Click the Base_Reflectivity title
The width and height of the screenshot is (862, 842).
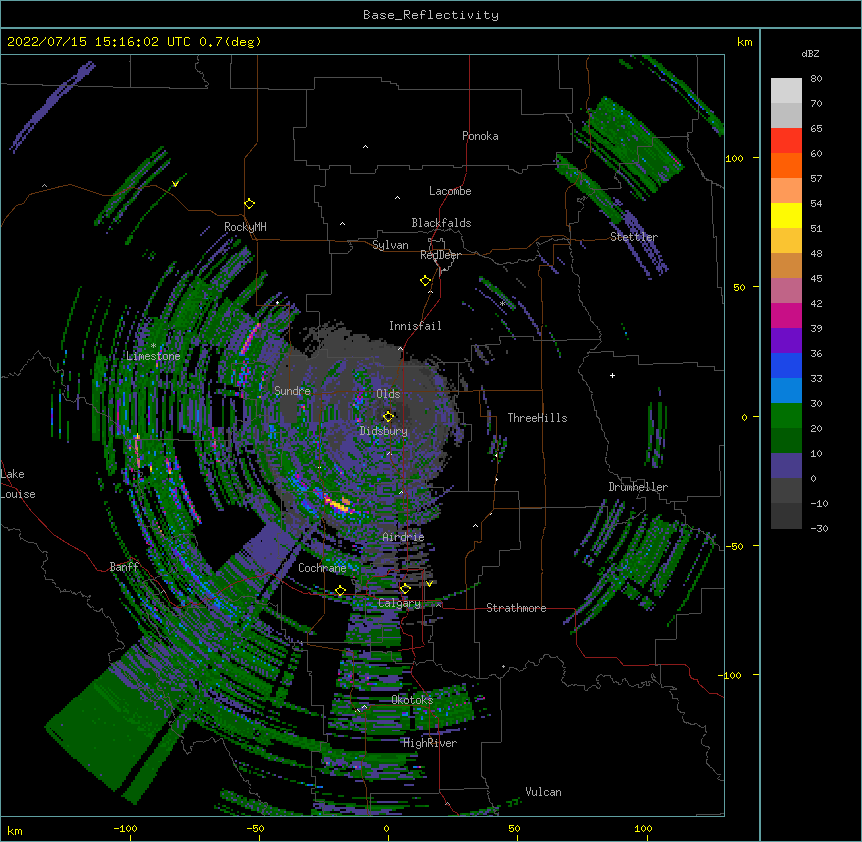click(x=431, y=15)
